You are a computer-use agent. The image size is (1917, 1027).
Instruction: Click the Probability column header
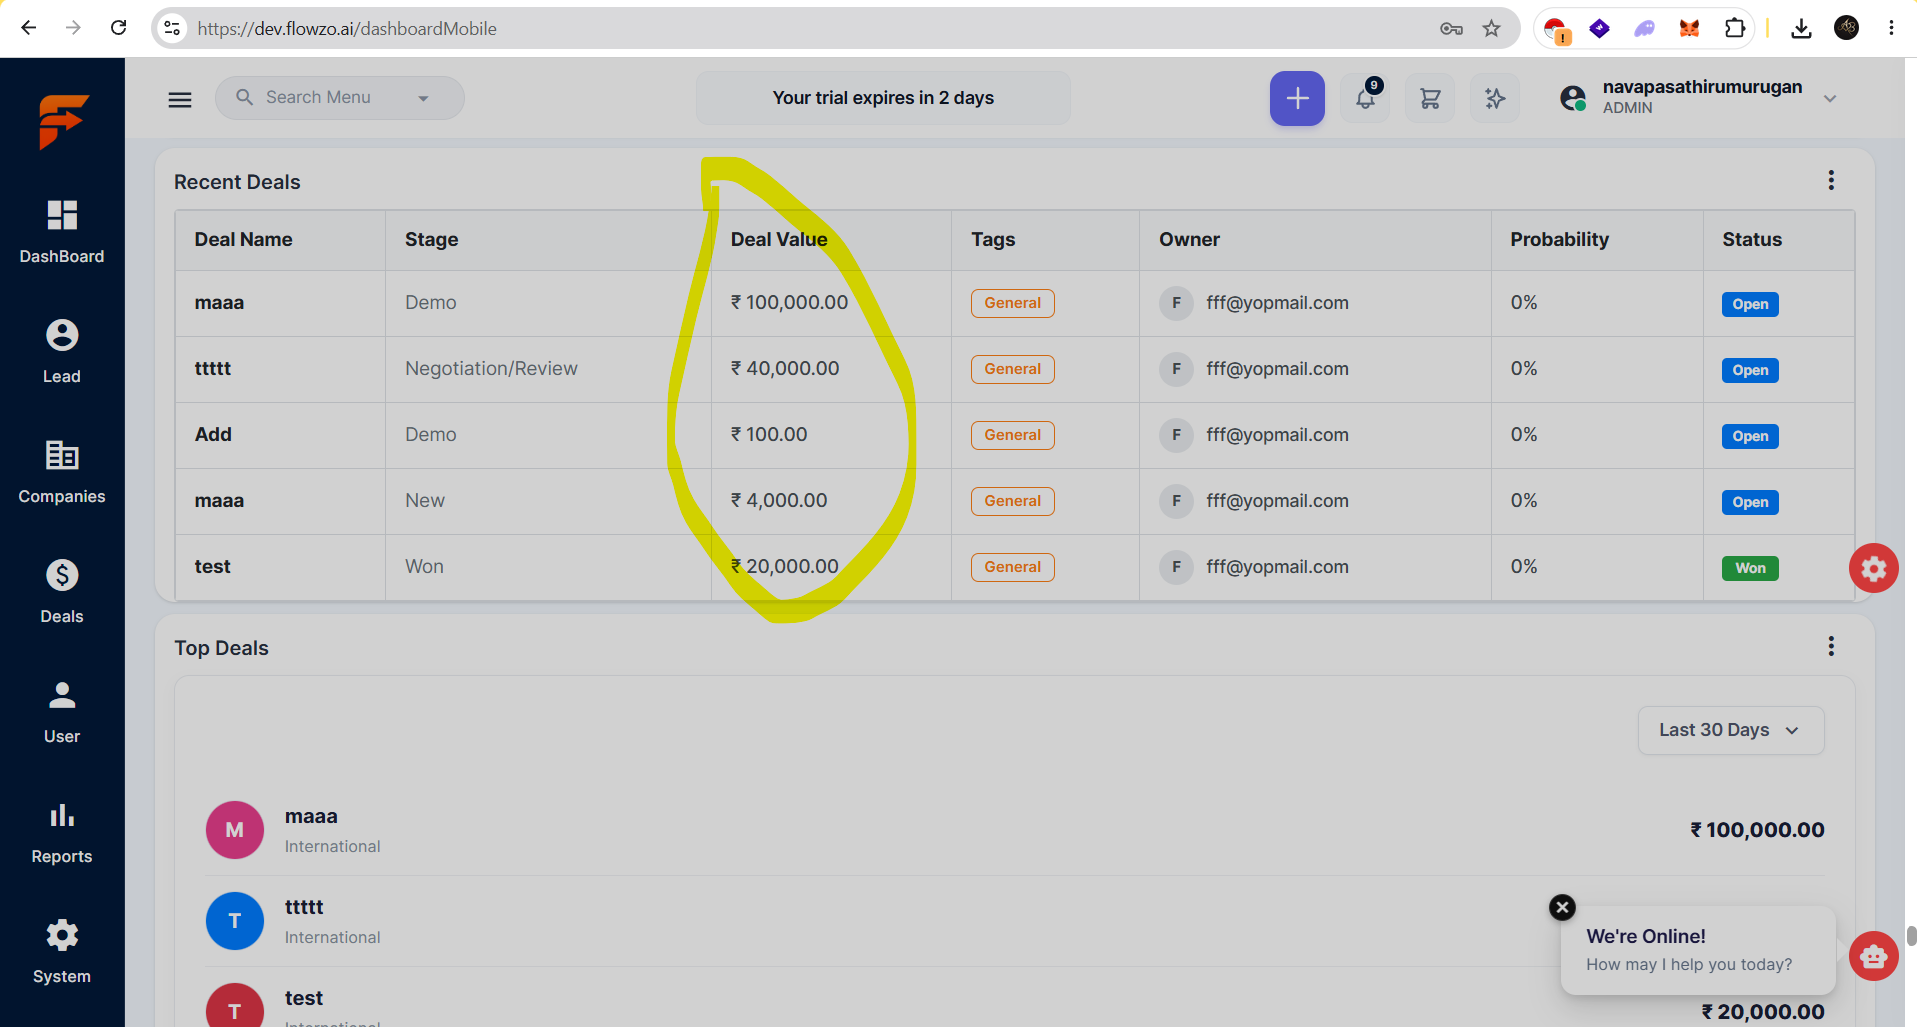(1559, 239)
